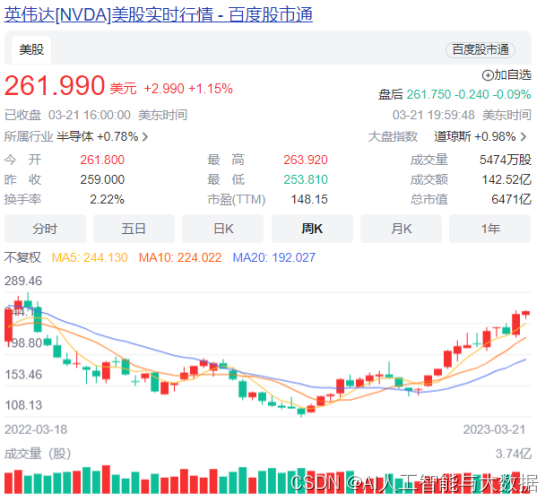Click the 换手率 value 2.22%
Viewport: 554px width, 503px height.
tap(107, 199)
